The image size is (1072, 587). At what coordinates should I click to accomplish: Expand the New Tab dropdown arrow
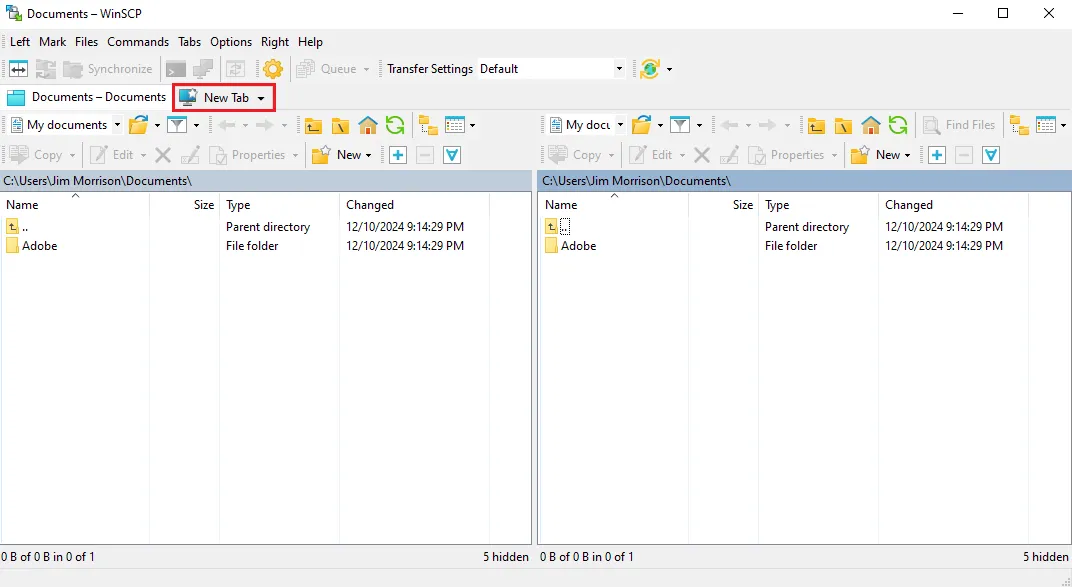(x=261, y=98)
